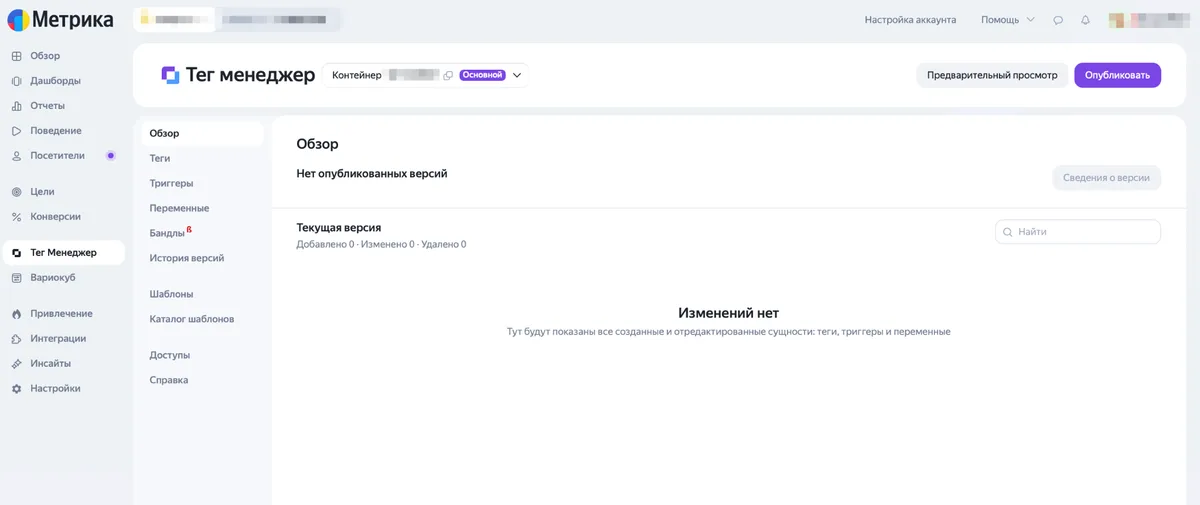Click the Привлечение flame icon

16,314
